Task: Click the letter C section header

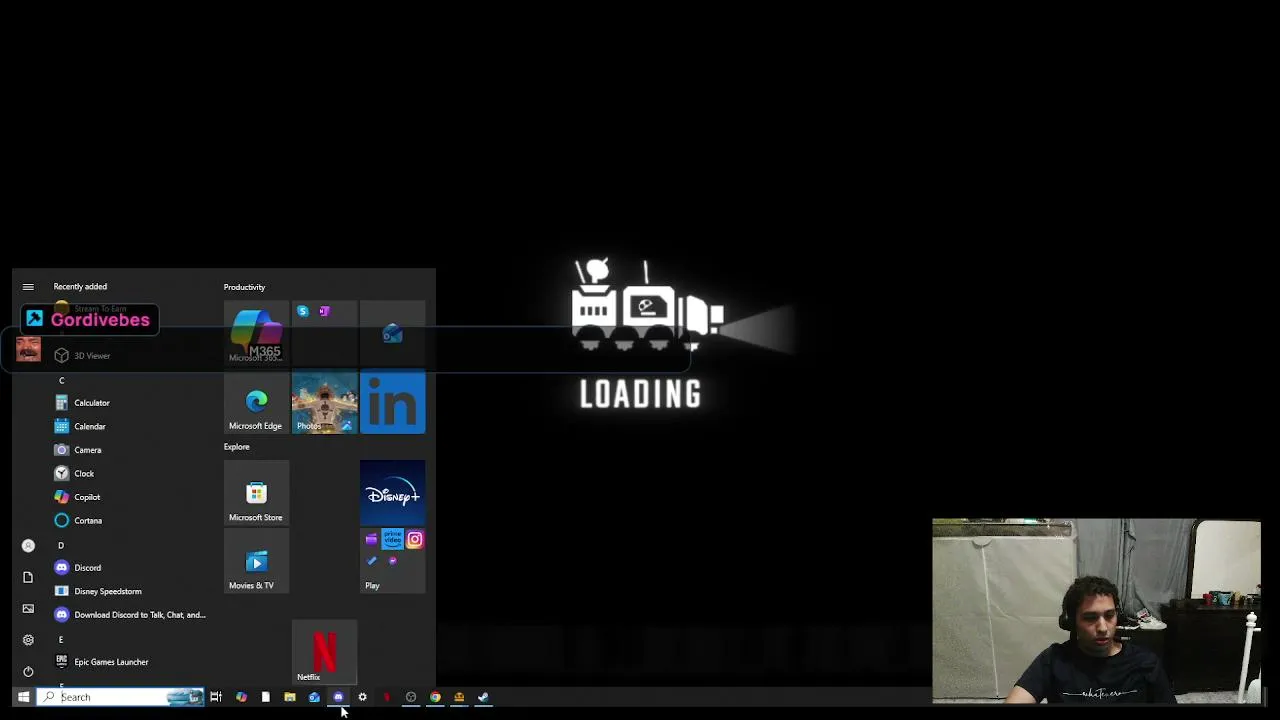Action: 61,381
